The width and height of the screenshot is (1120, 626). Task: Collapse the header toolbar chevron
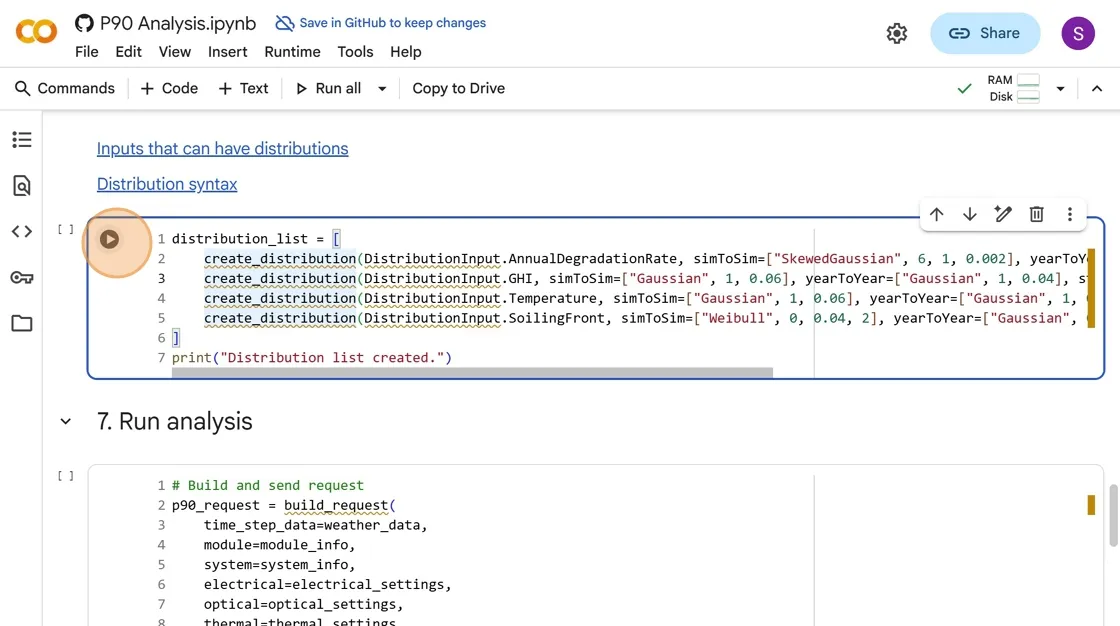click(1097, 89)
